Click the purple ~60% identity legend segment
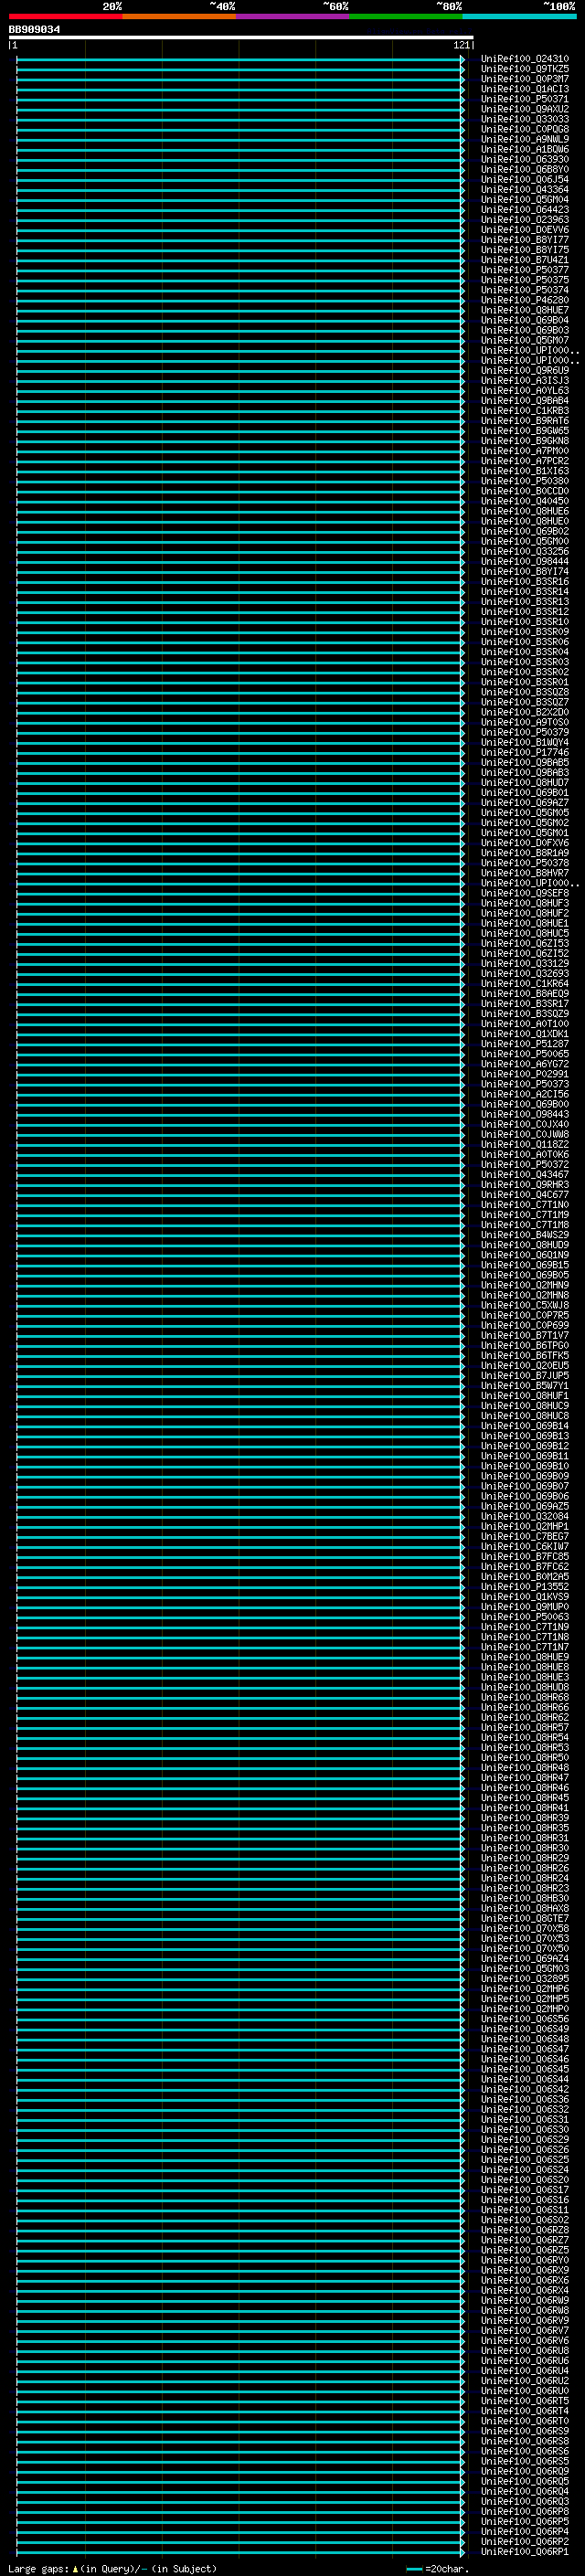Viewport: 585px width, 2576px height. tap(292, 16)
